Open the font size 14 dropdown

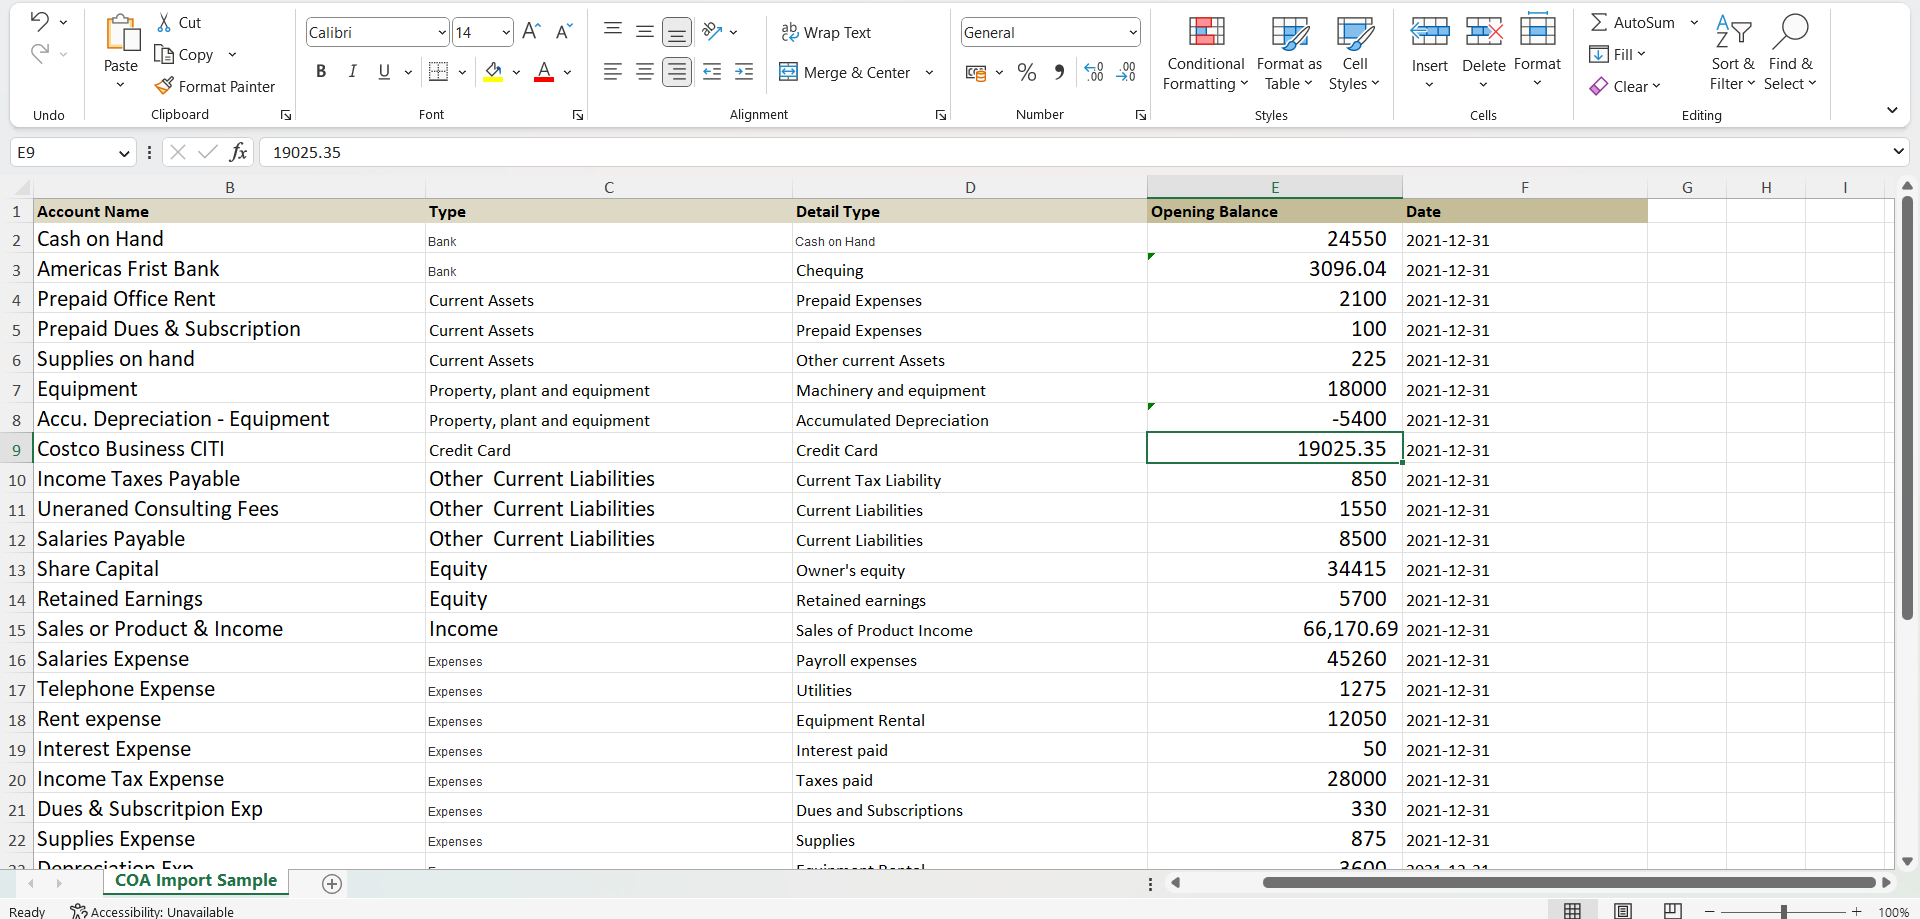pyautogui.click(x=506, y=33)
